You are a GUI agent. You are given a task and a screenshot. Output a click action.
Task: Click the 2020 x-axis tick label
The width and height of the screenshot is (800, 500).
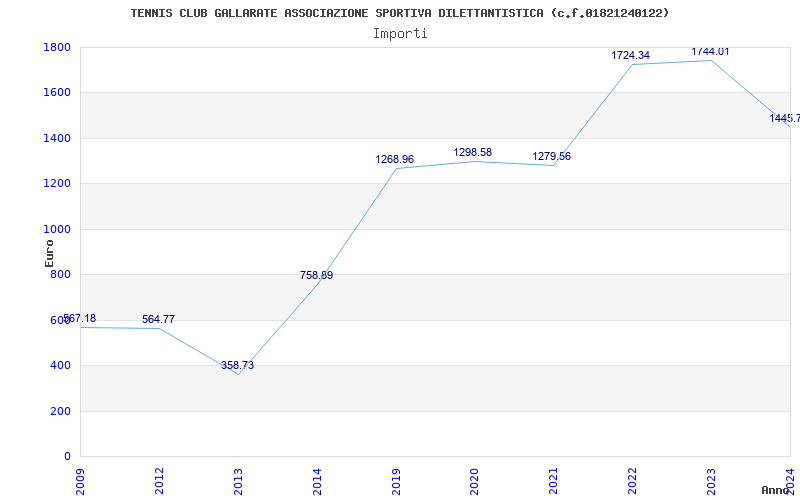[x=474, y=481]
